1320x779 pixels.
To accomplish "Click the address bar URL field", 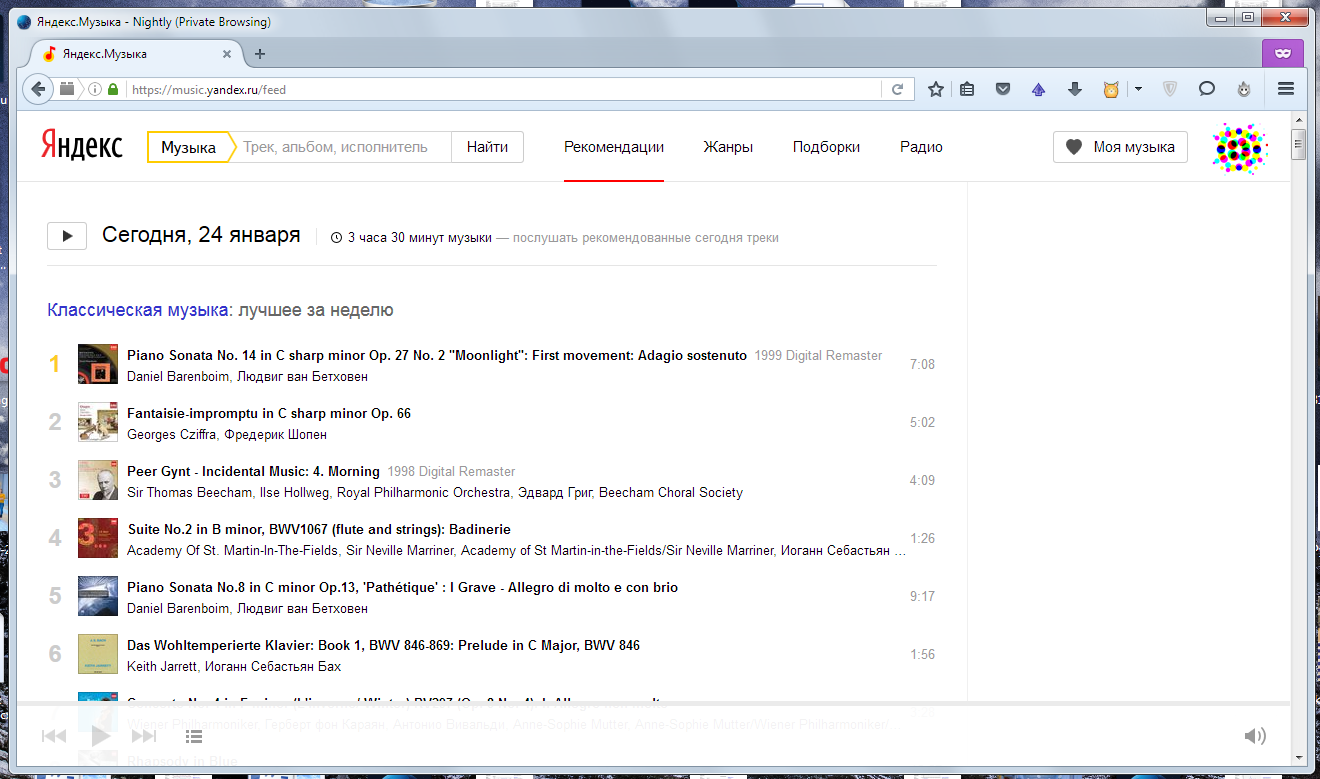I will [503, 89].
